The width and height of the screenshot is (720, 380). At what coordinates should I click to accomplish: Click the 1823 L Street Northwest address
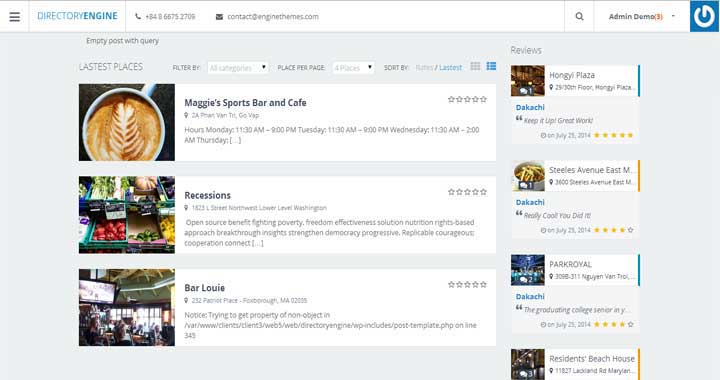pyautogui.click(x=259, y=208)
